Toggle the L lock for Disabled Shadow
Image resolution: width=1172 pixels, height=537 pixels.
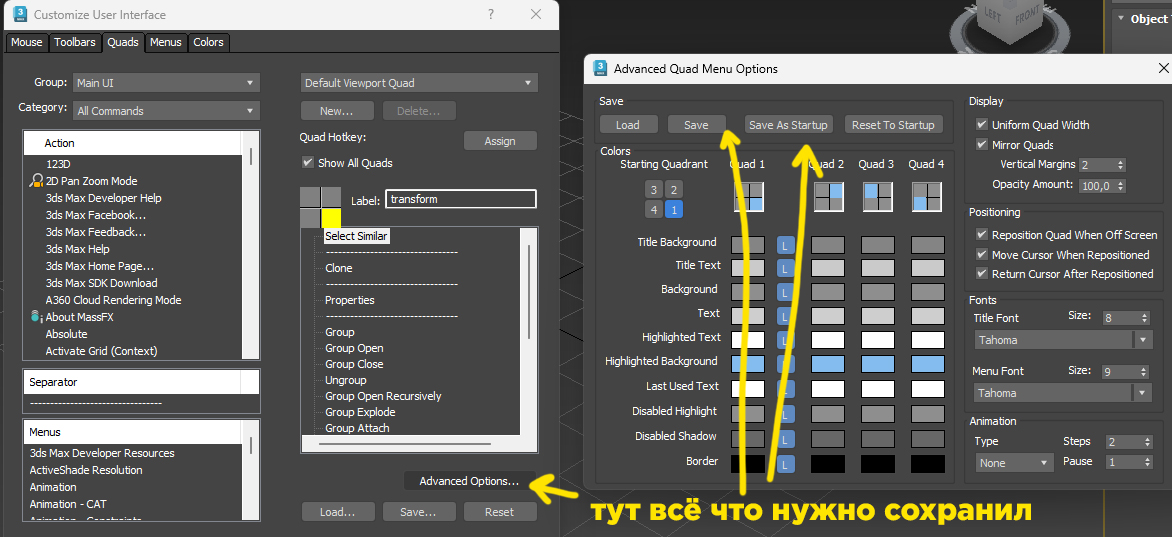(x=786, y=439)
